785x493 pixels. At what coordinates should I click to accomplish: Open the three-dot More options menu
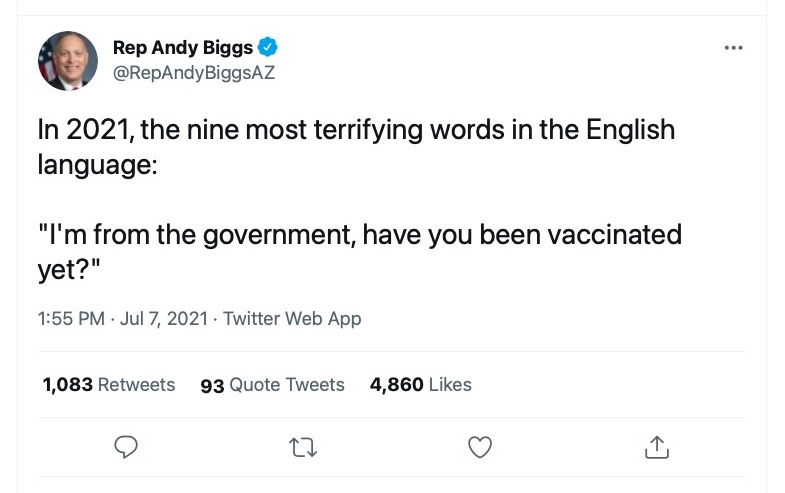(734, 47)
